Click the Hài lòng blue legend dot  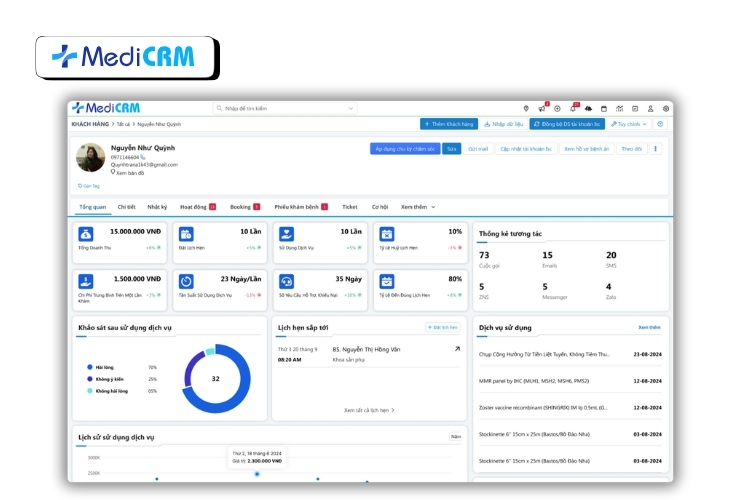(x=89, y=367)
